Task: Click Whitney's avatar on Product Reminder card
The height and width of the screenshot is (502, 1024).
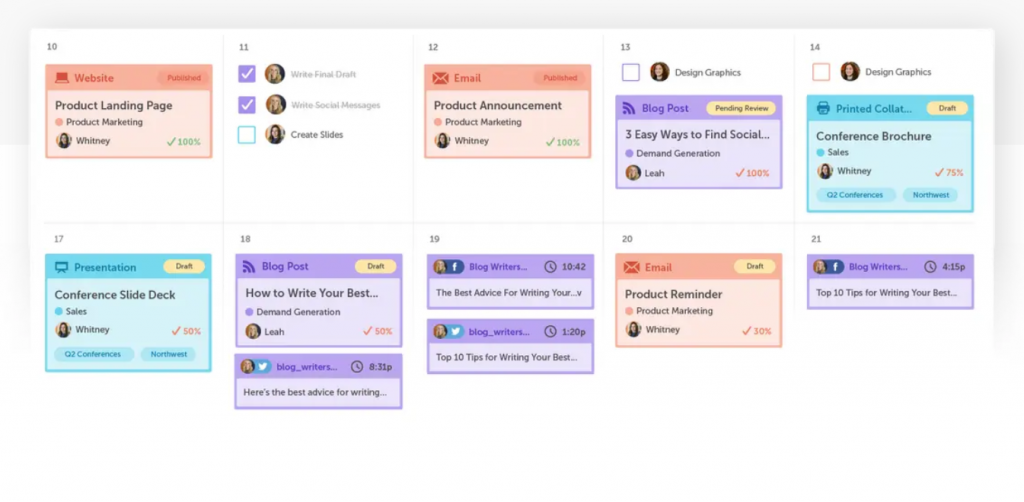Action: pyautogui.click(x=633, y=329)
